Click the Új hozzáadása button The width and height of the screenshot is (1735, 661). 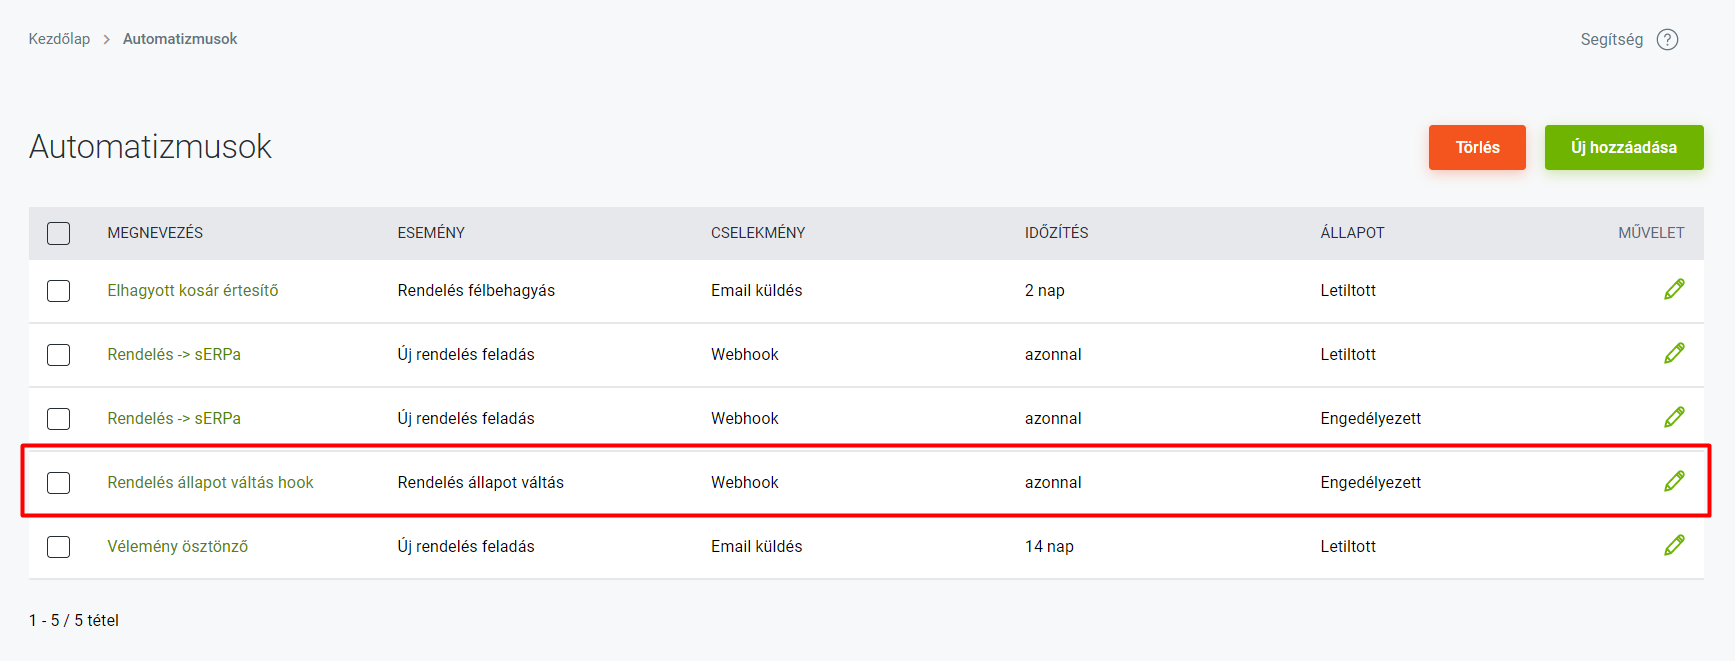click(x=1623, y=148)
